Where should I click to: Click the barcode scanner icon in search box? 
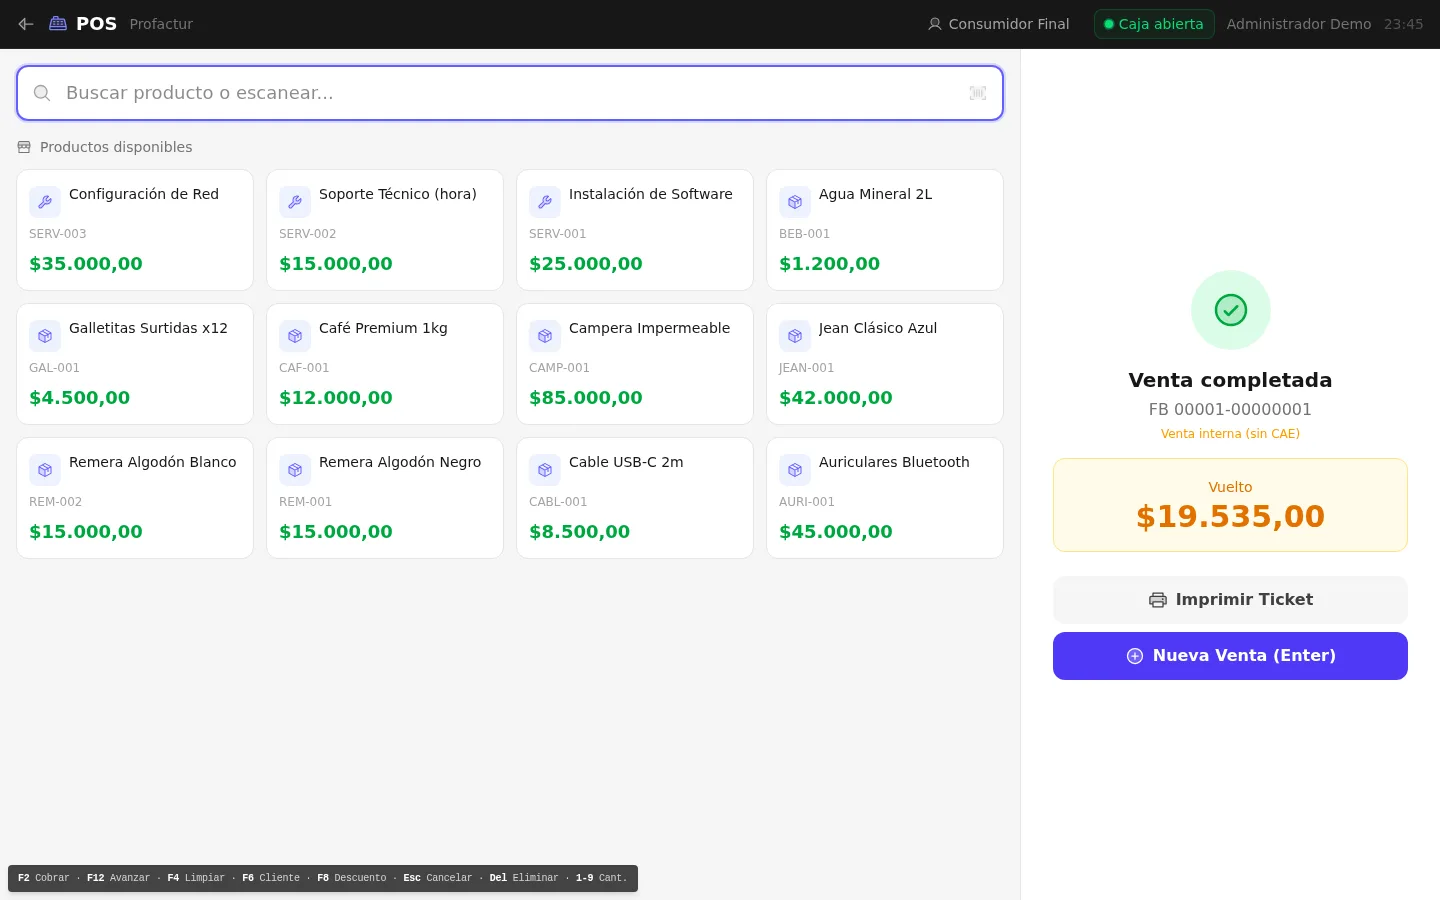(x=978, y=93)
